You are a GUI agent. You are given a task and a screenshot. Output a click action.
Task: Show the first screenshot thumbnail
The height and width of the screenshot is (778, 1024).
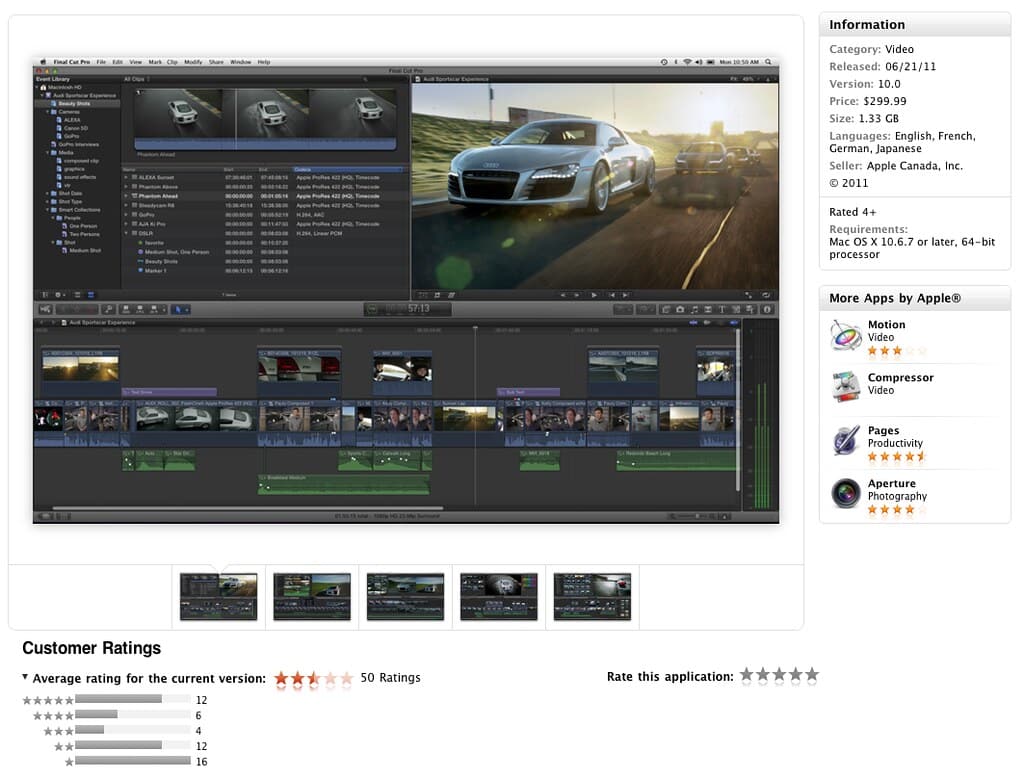click(x=219, y=596)
